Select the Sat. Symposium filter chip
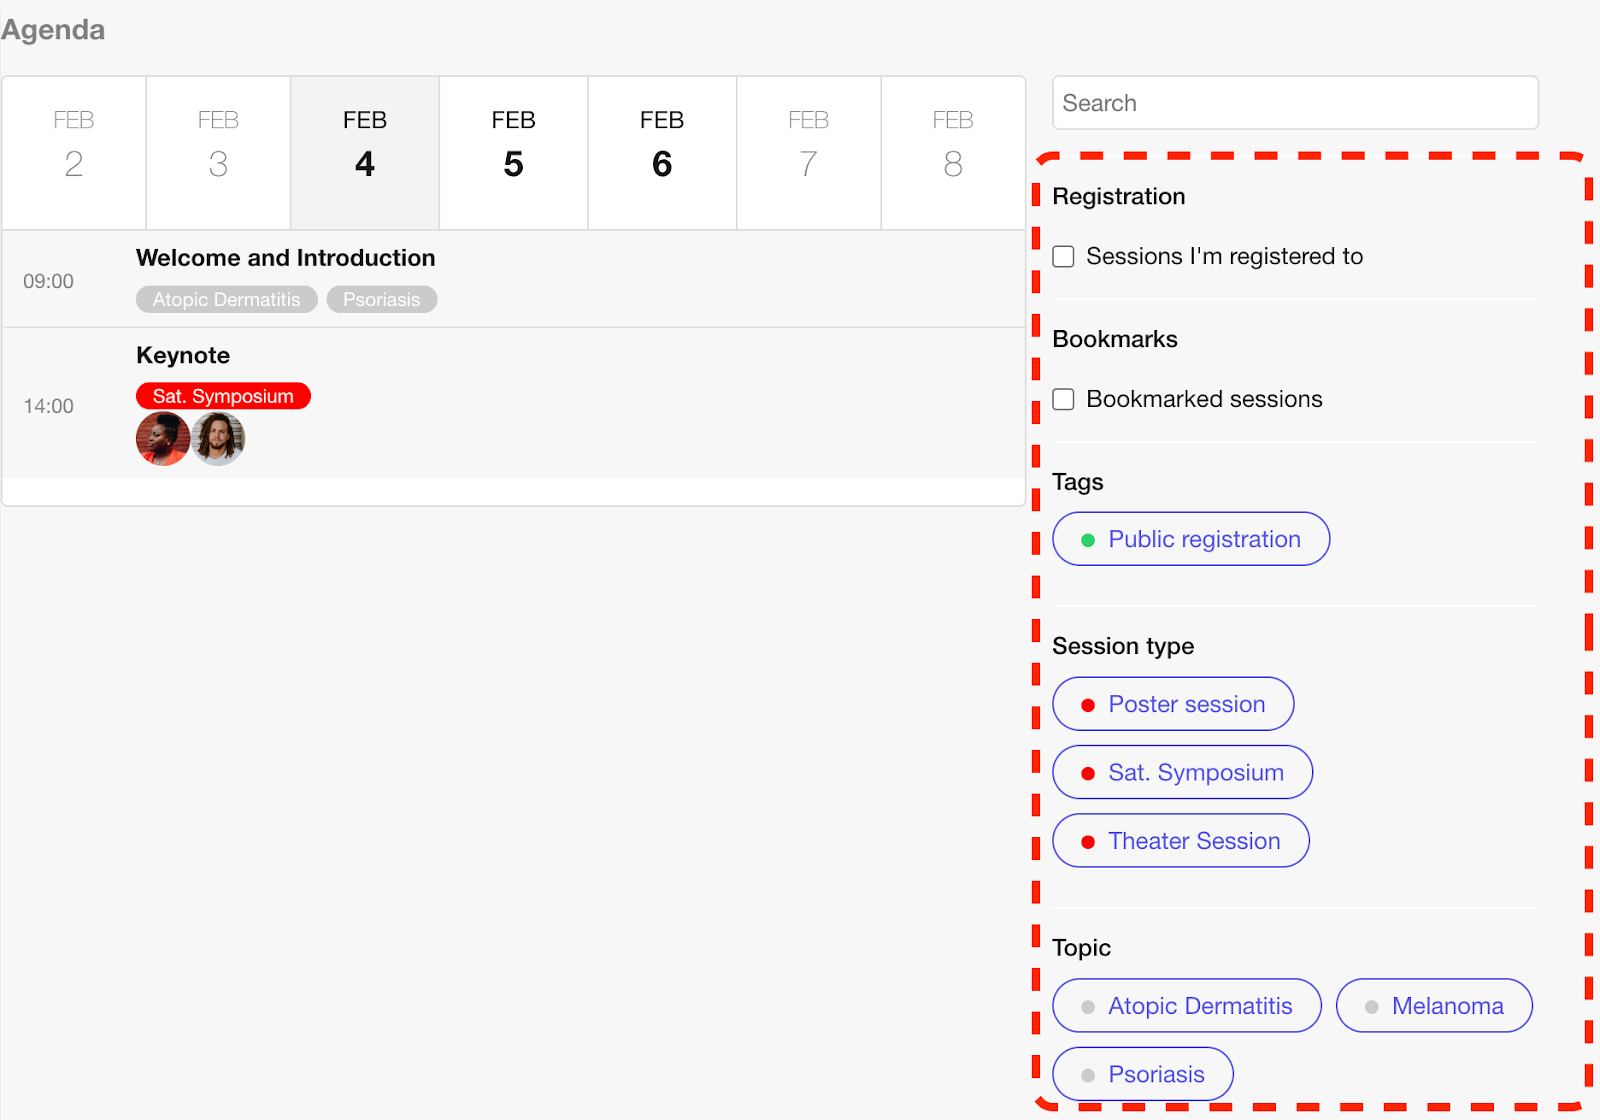The image size is (1600, 1120). 1183,772
